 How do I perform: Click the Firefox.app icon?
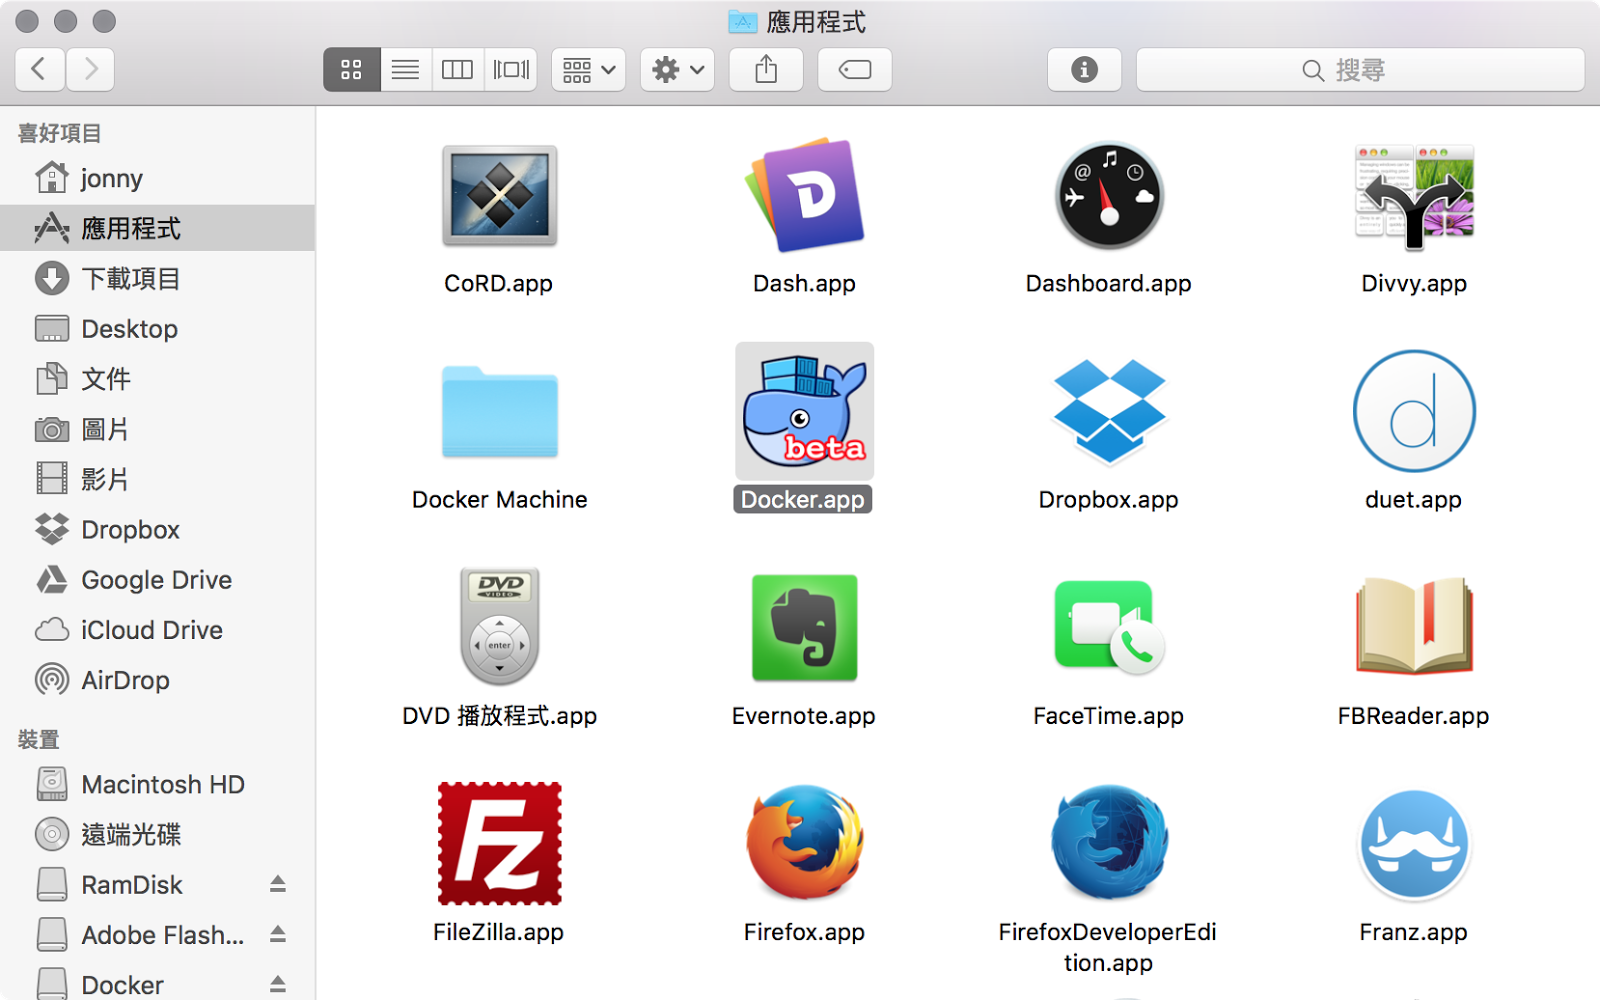[x=805, y=844]
